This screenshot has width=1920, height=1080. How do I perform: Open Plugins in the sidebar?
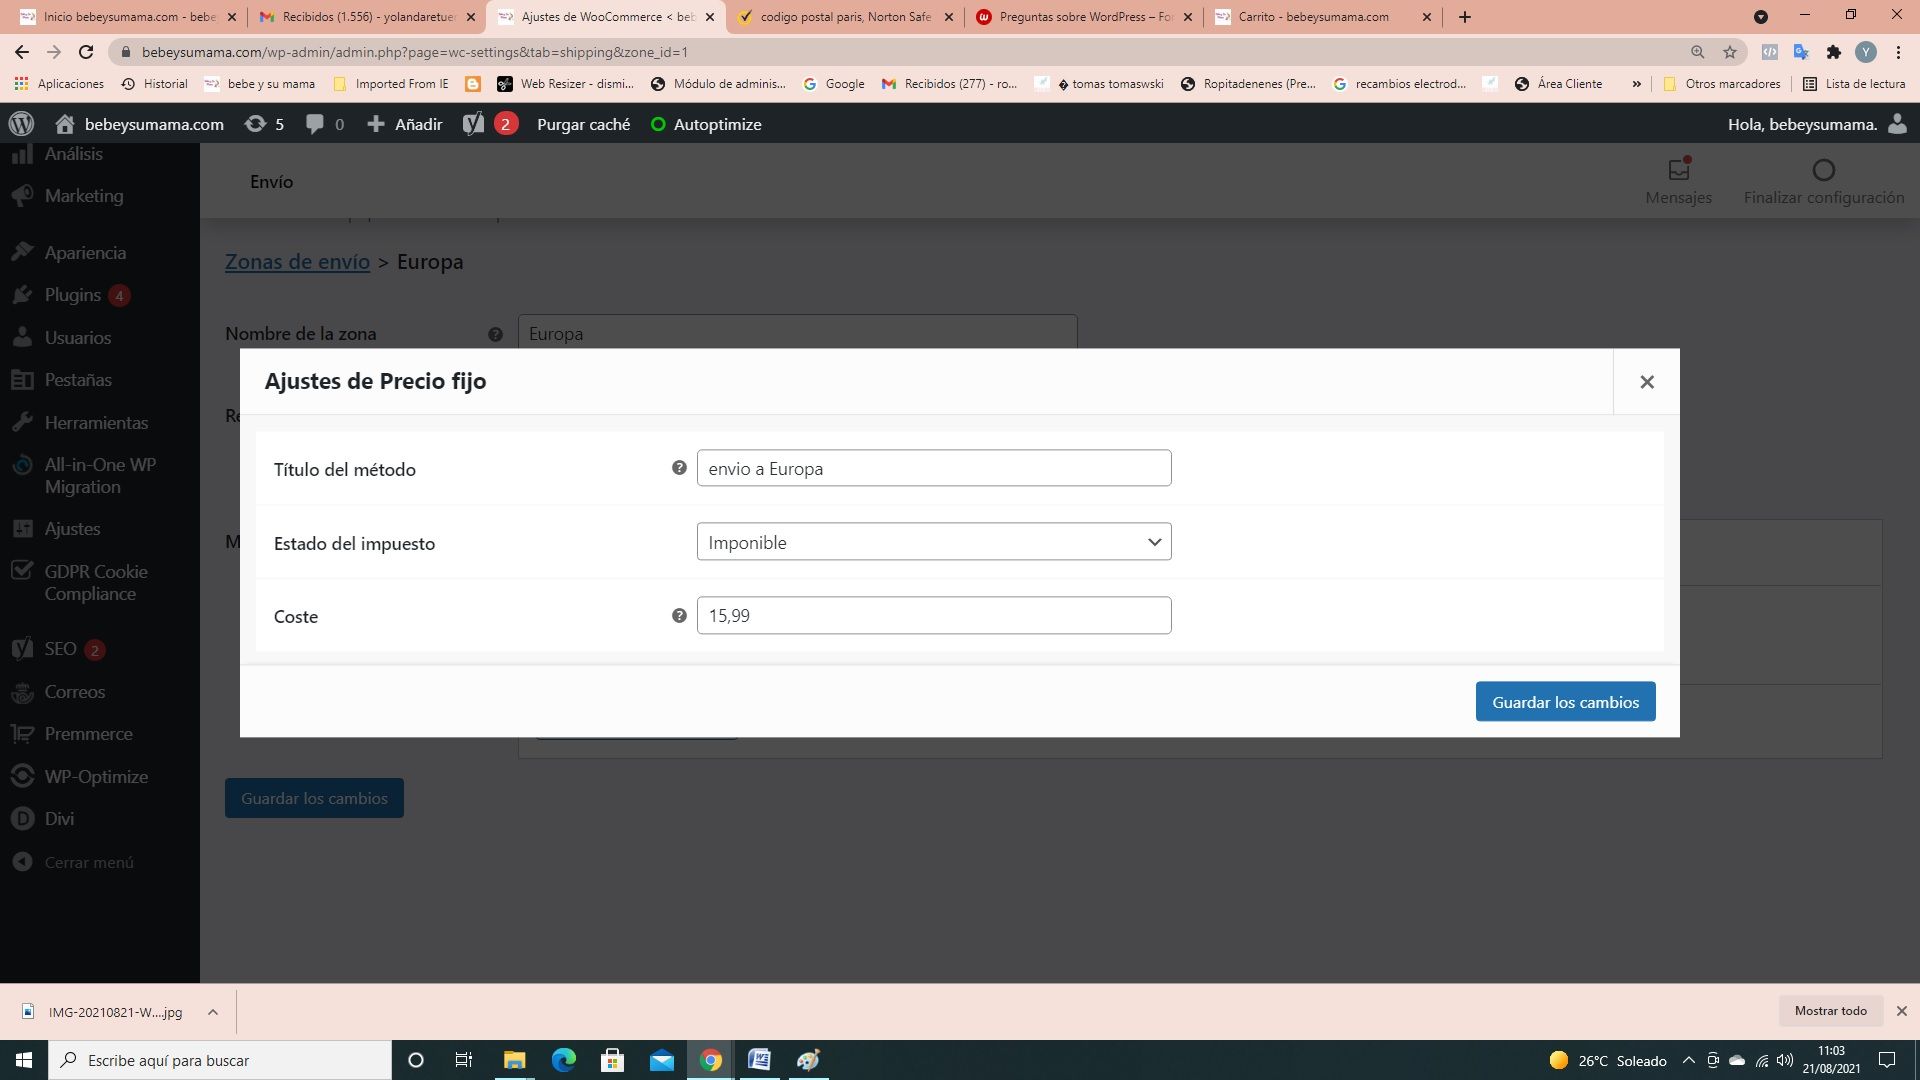(73, 295)
